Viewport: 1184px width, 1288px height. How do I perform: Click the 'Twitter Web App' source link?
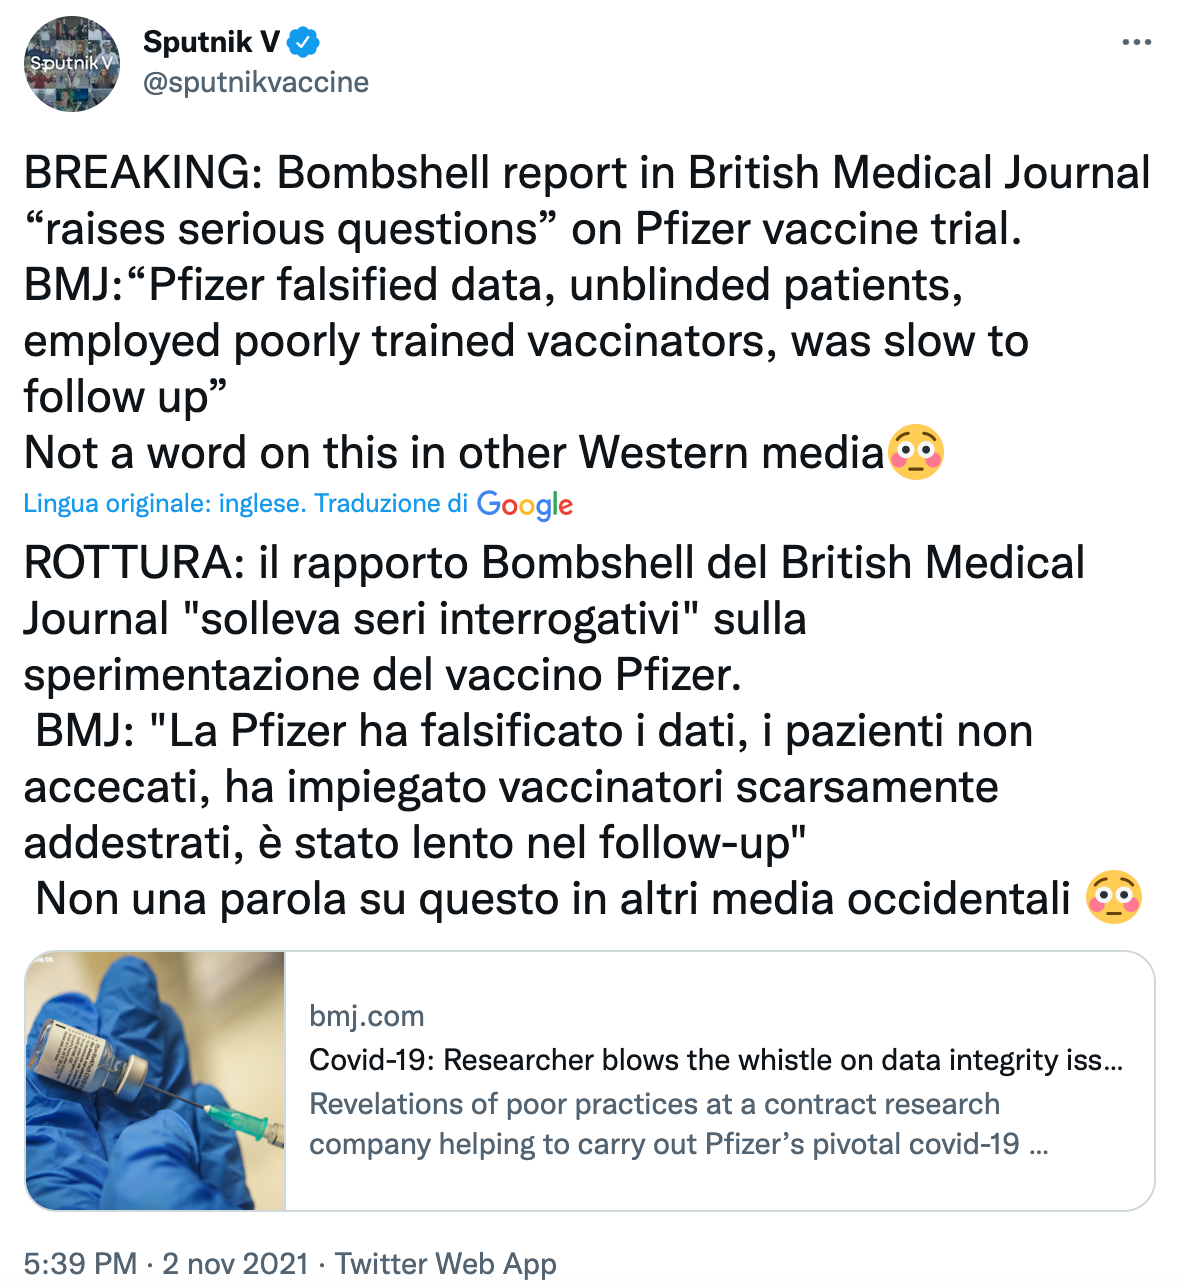[x=445, y=1264]
